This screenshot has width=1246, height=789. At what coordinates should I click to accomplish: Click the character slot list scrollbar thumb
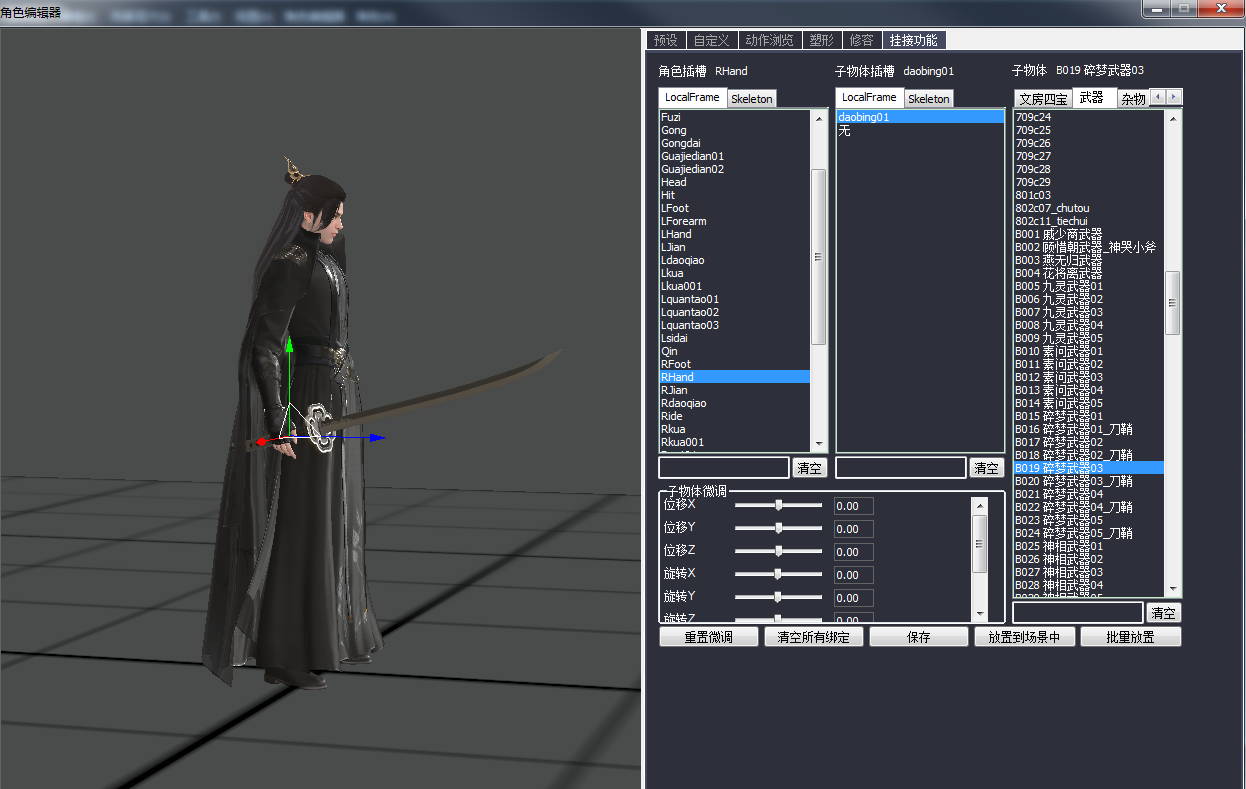point(819,257)
